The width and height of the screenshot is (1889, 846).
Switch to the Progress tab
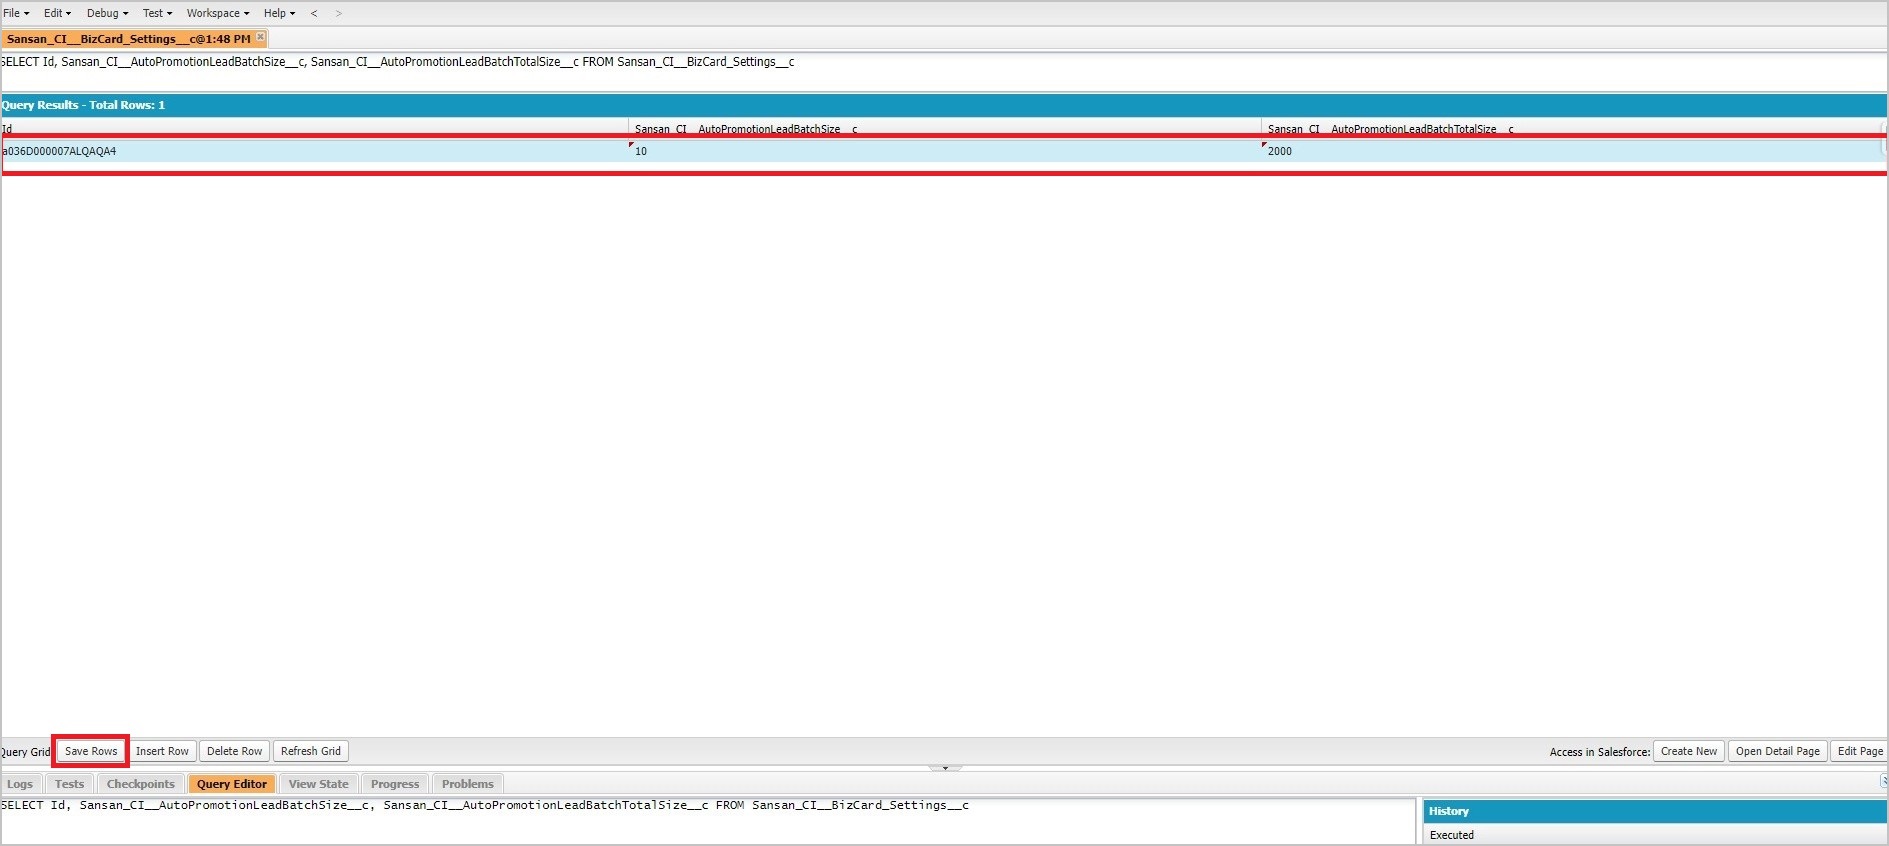[395, 784]
